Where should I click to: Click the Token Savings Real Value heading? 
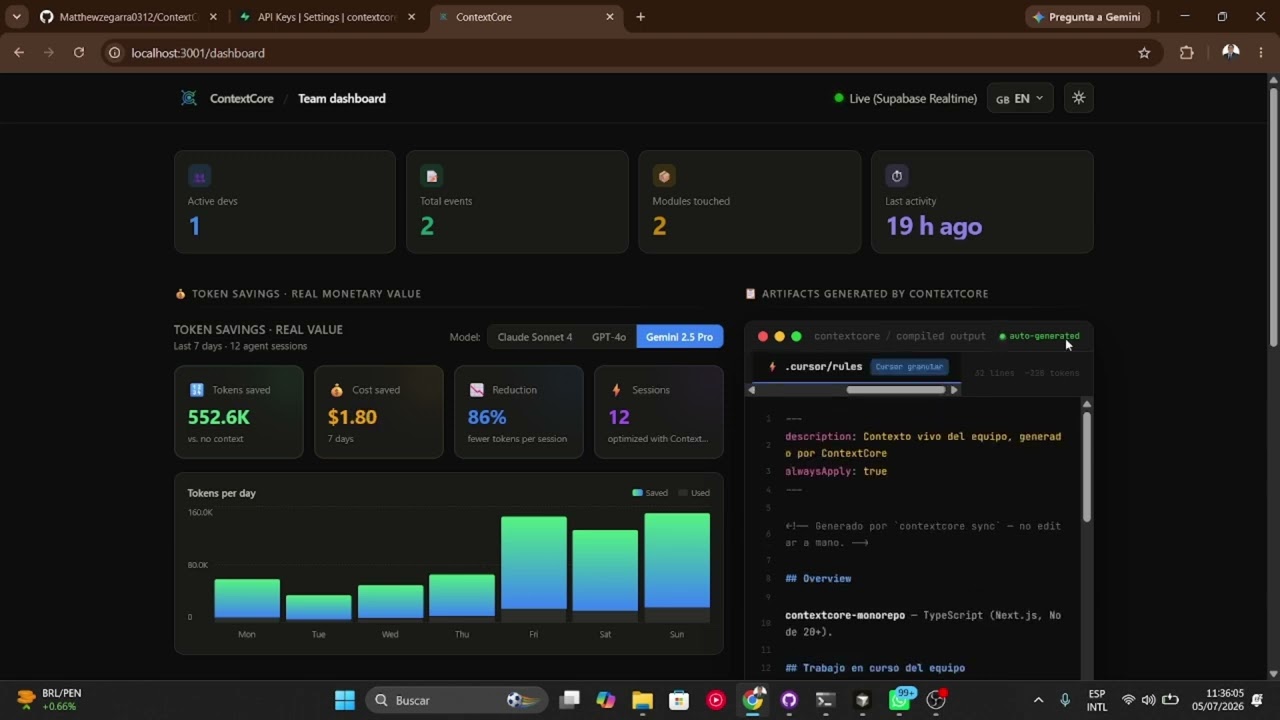click(258, 330)
